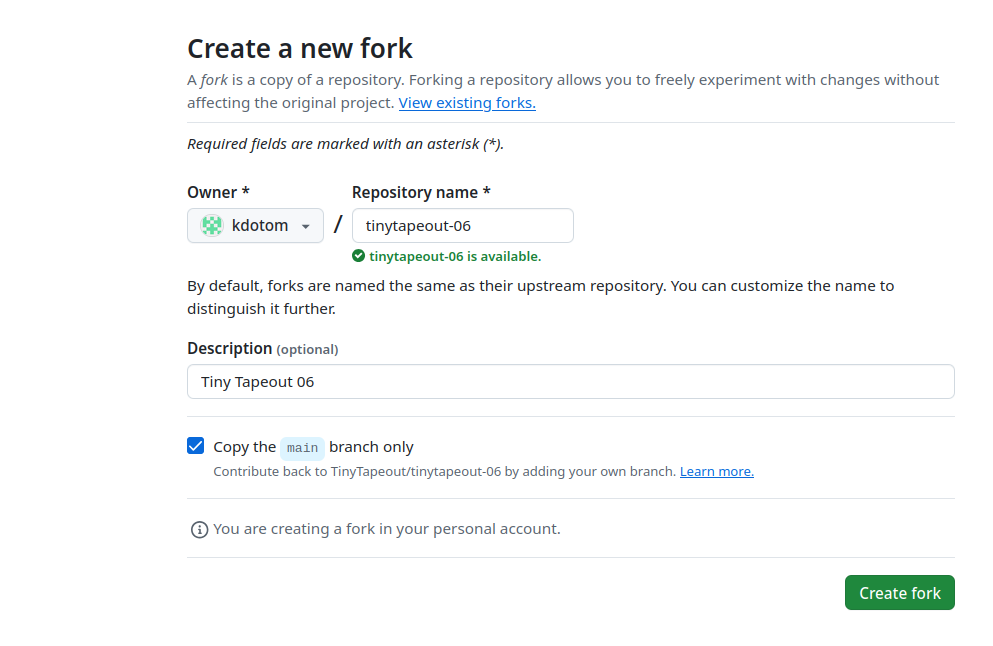Click the "Create a new fork" heading
Screen dimensions: 993x646
pyautogui.click(x=300, y=48)
